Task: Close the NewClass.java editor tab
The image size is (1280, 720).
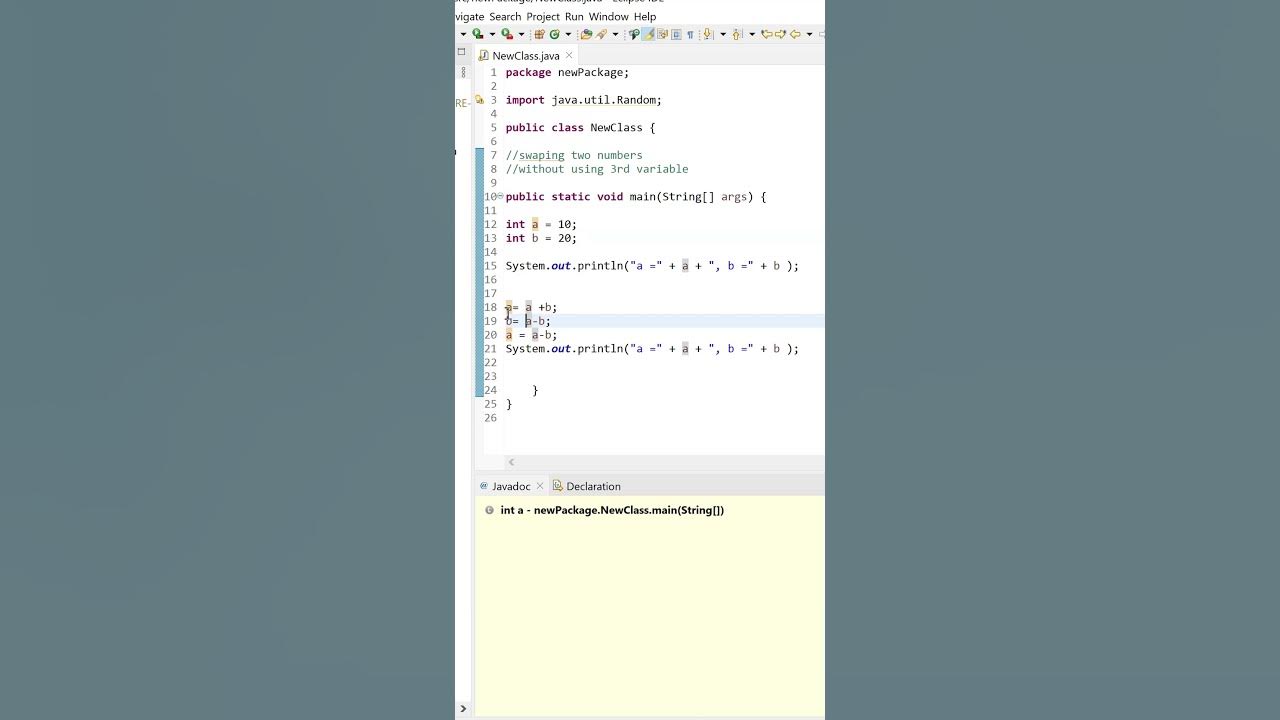Action: [x=570, y=55]
